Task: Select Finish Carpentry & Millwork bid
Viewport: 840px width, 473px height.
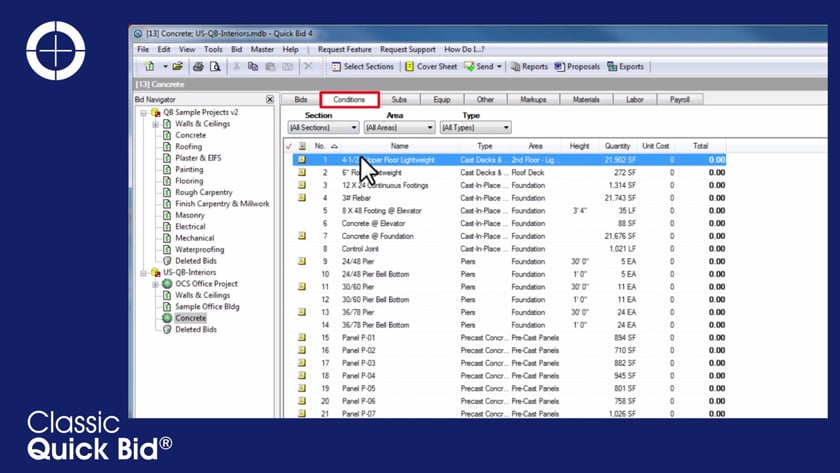Action: (222, 204)
